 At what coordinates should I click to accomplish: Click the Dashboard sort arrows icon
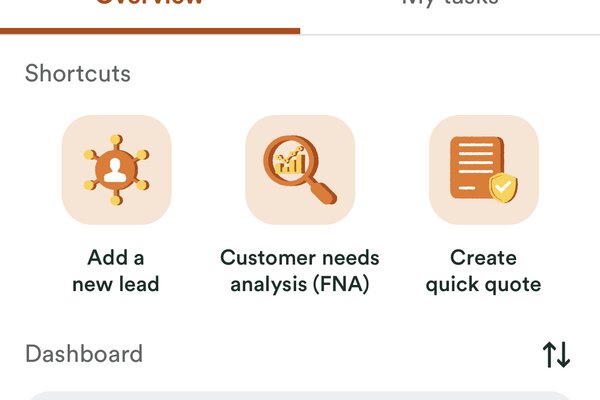tap(556, 354)
